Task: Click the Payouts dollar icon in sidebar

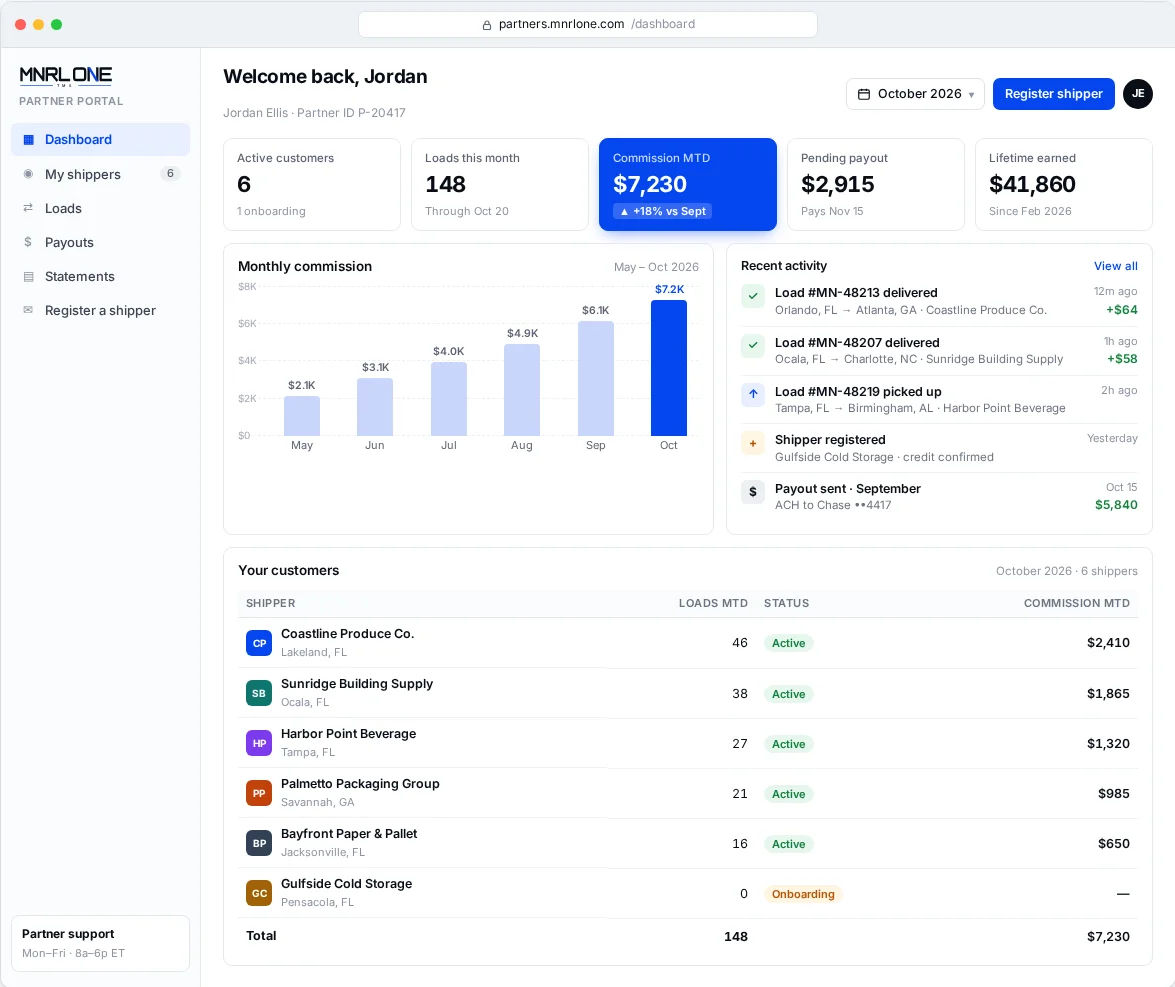Action: coord(28,241)
